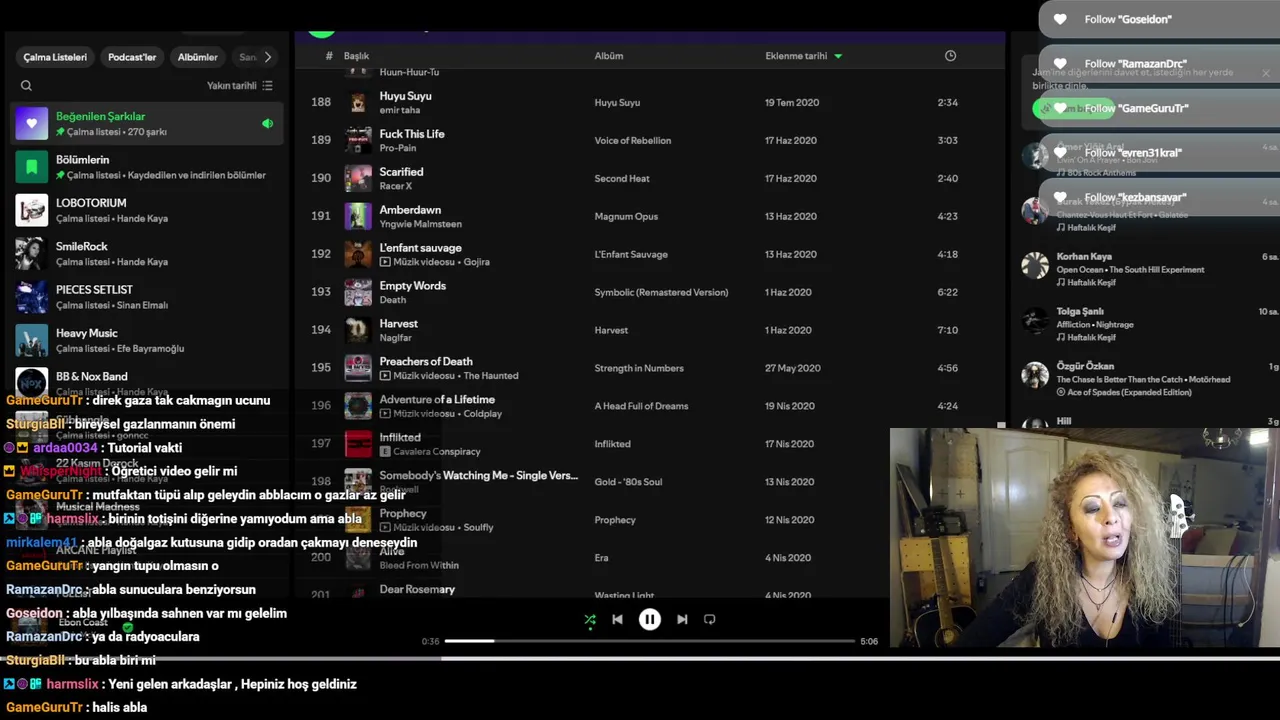1280x720 pixels.
Task: Open search in library sidebar
Action: point(27,86)
